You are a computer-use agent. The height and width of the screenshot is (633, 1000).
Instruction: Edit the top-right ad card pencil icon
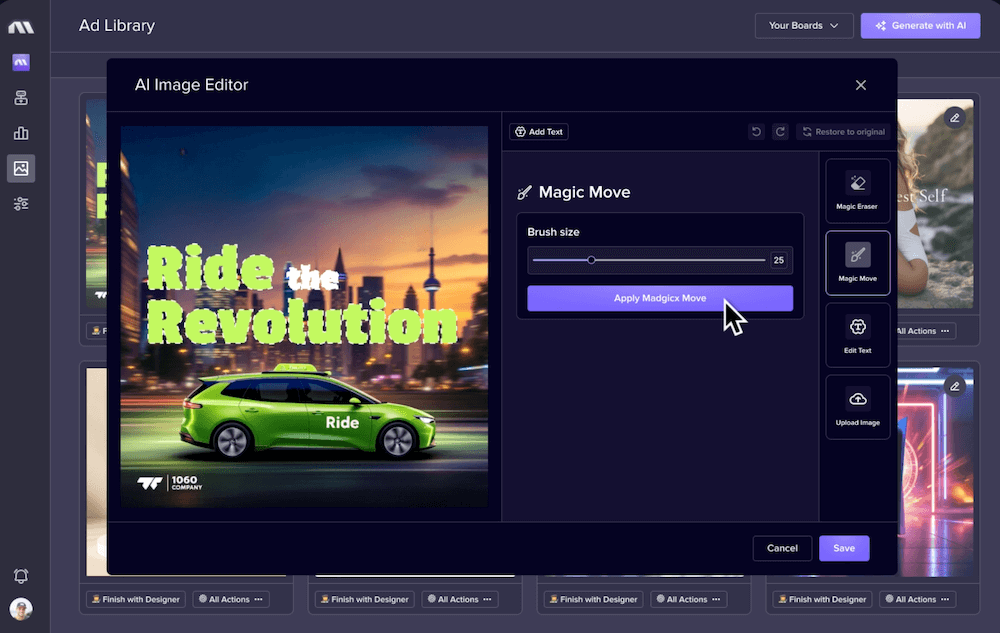[x=955, y=118]
